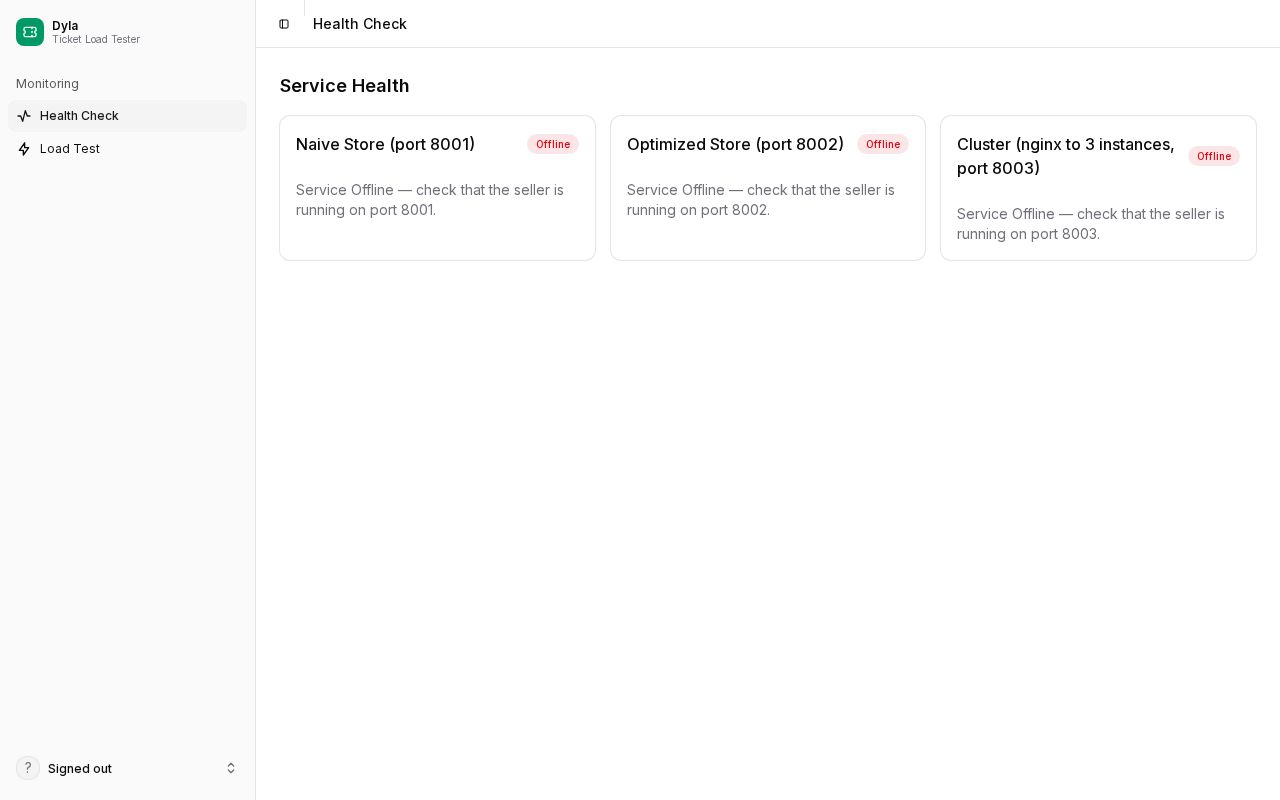Click the Load Test lightning icon

click(x=24, y=149)
